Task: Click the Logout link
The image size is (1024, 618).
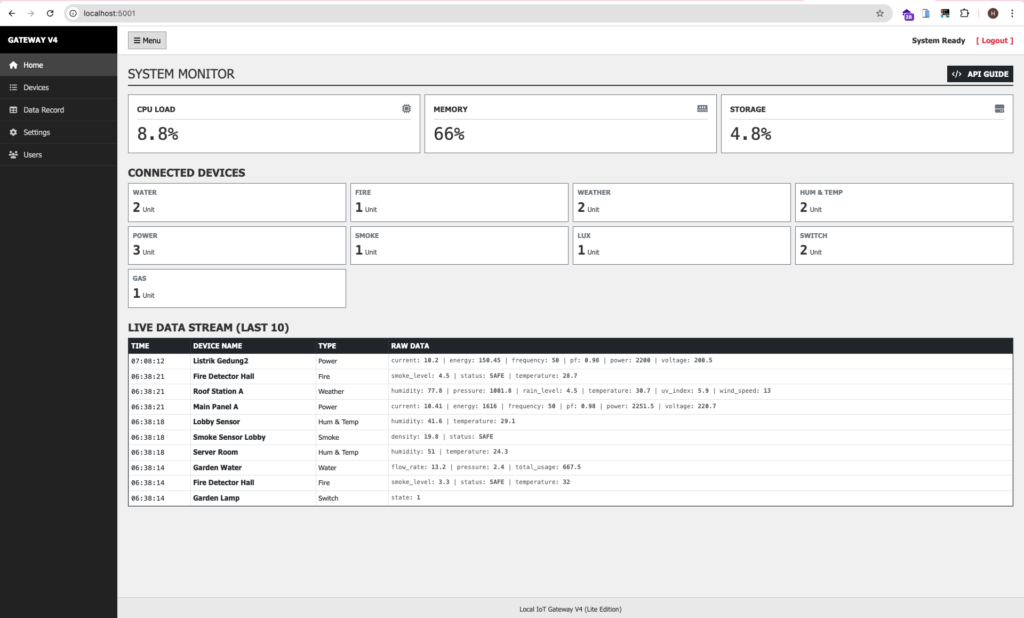Action: click(993, 41)
